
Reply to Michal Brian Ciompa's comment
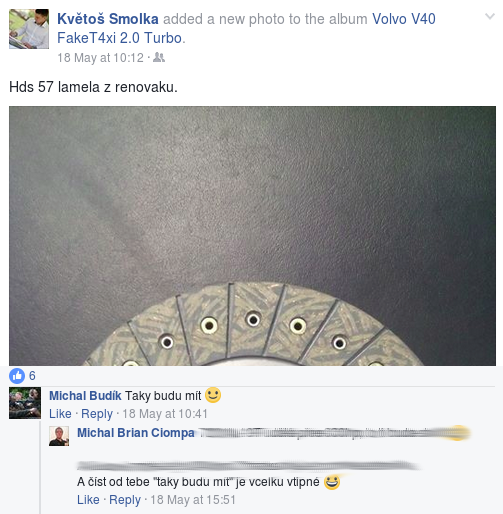point(125,500)
